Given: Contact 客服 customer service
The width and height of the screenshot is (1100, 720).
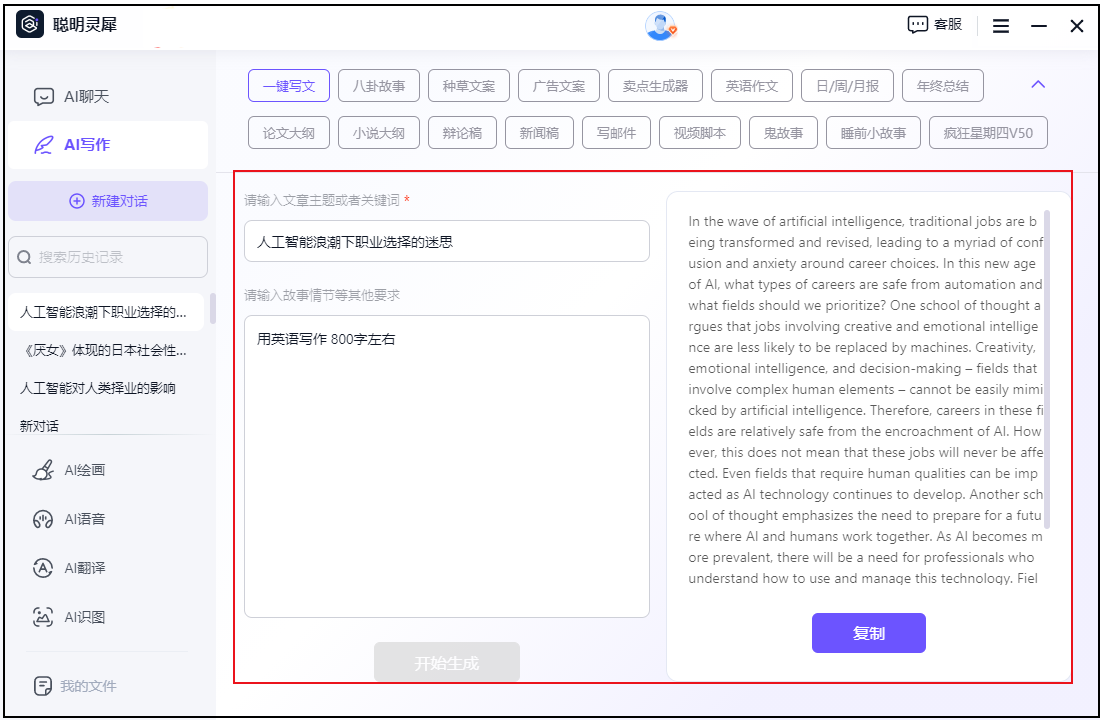Looking at the screenshot, I should click(x=933, y=24).
